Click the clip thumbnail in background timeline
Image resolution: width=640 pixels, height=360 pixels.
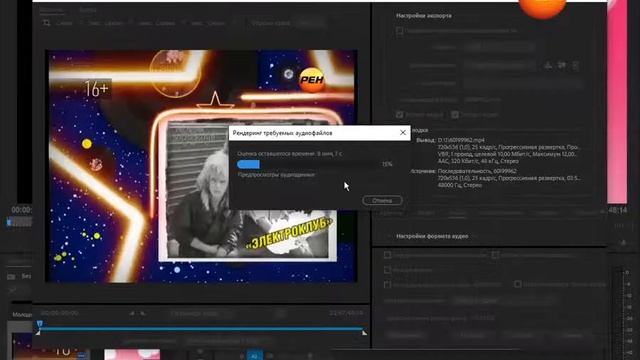pos(132,354)
